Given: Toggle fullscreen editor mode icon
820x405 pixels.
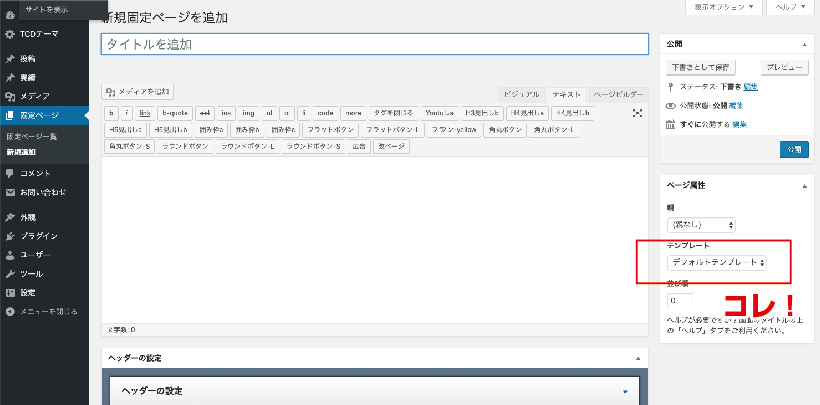Looking at the screenshot, I should tap(636, 113).
